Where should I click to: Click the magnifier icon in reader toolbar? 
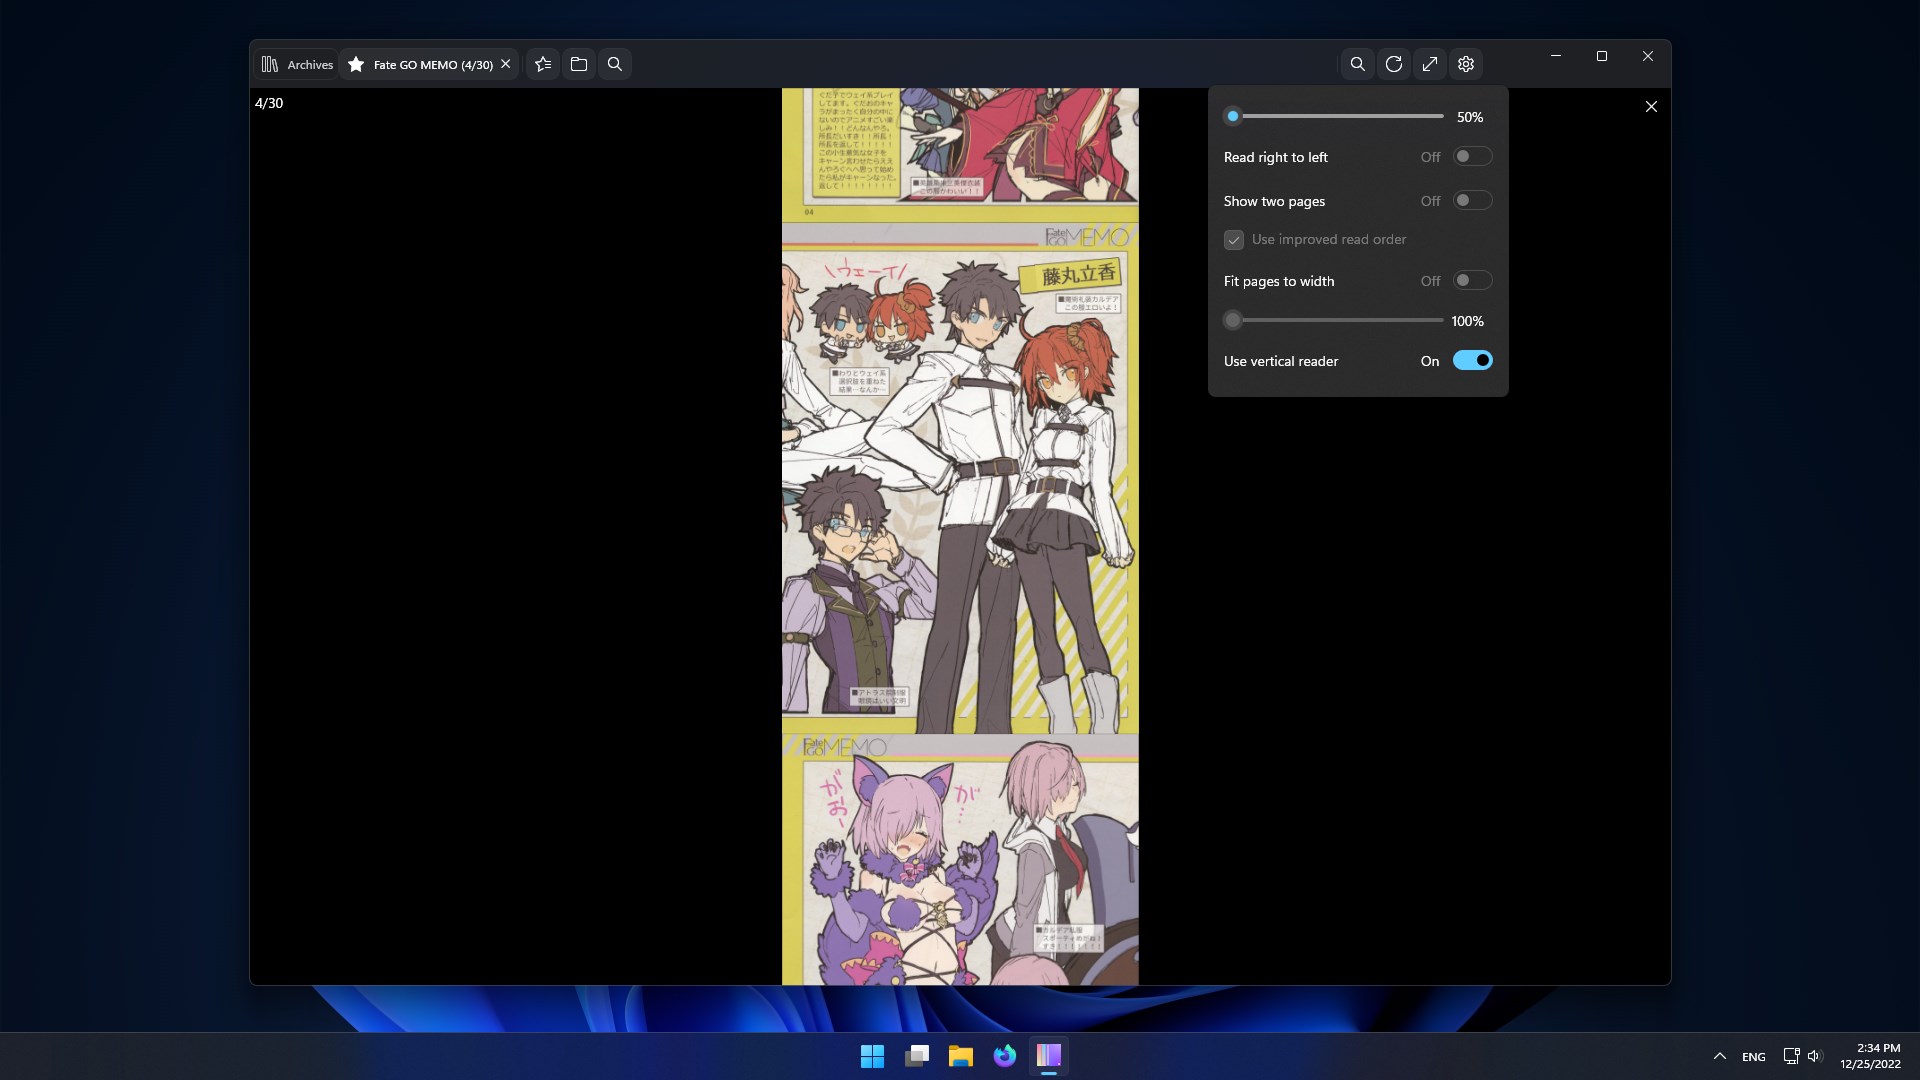1357,64
